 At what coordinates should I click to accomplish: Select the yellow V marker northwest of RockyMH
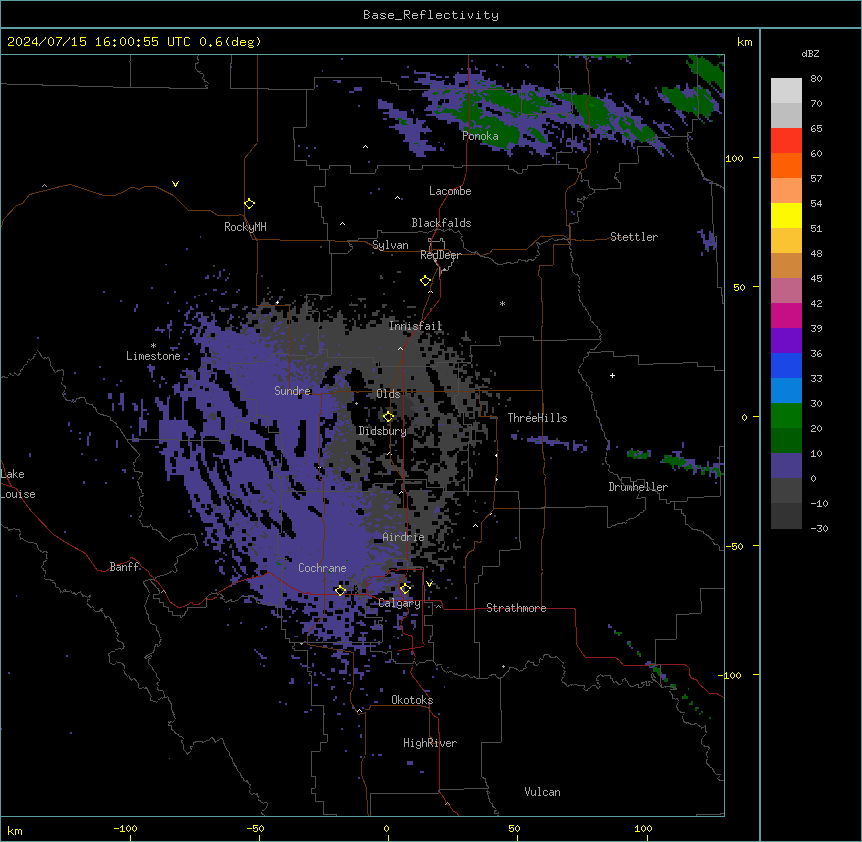[x=175, y=184]
